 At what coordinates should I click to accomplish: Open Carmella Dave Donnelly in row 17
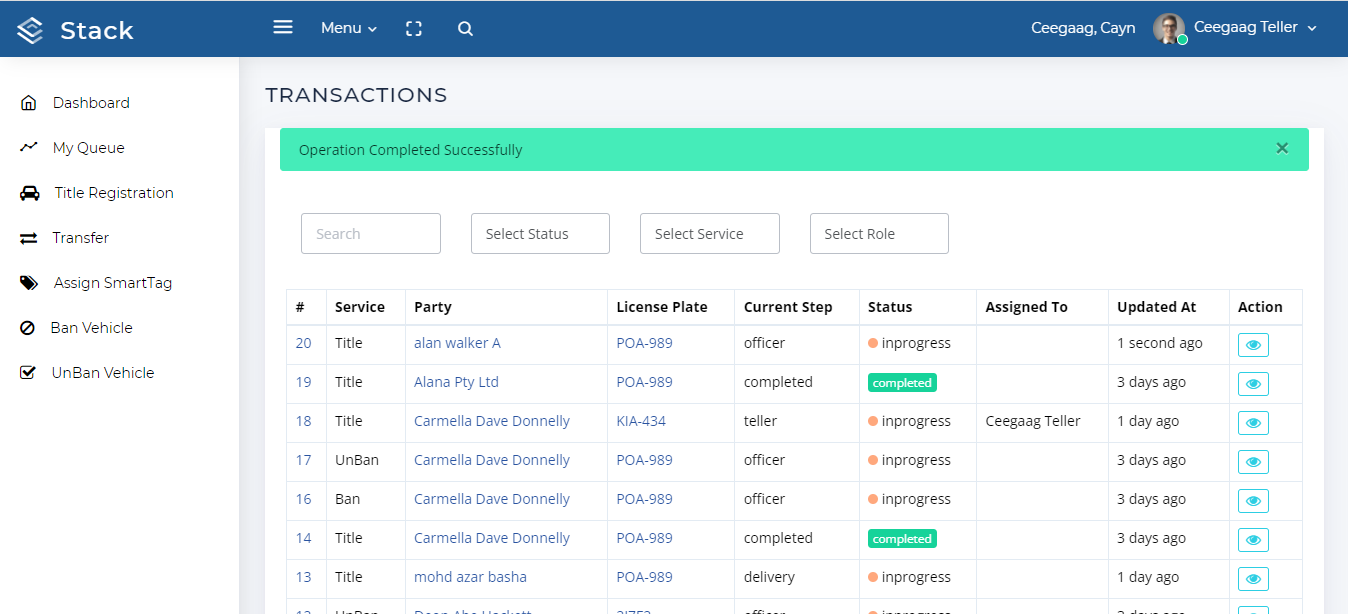pyautogui.click(x=492, y=460)
